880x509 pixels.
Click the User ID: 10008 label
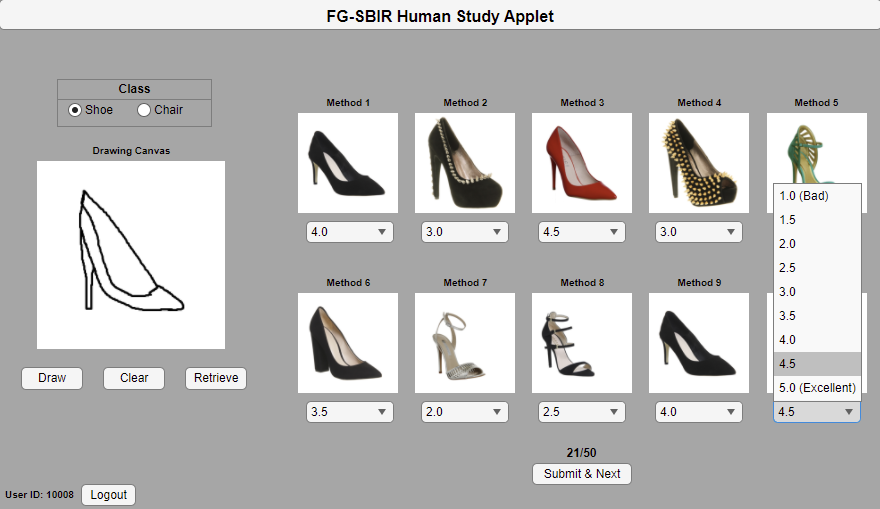pyautogui.click(x=39, y=495)
